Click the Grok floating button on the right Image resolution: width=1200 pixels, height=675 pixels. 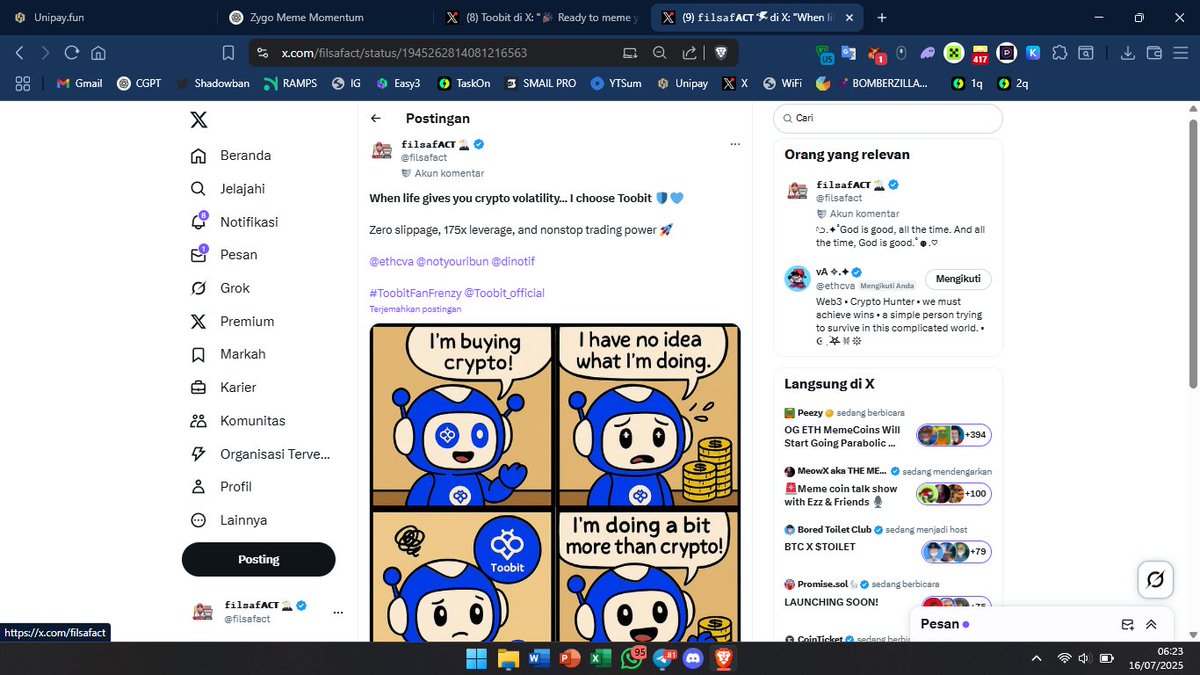(x=1154, y=579)
